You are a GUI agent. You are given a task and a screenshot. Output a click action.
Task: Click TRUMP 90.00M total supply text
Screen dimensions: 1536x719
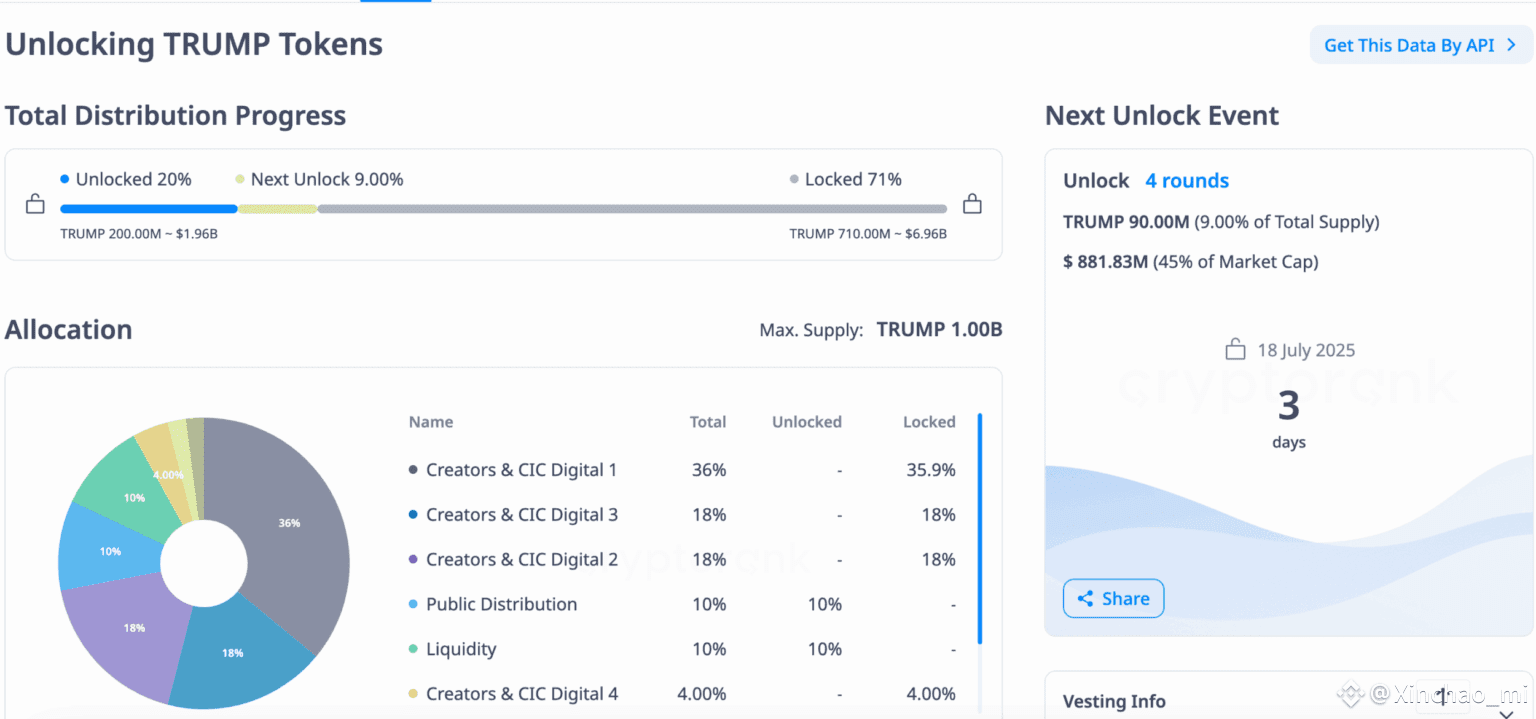click(1221, 222)
